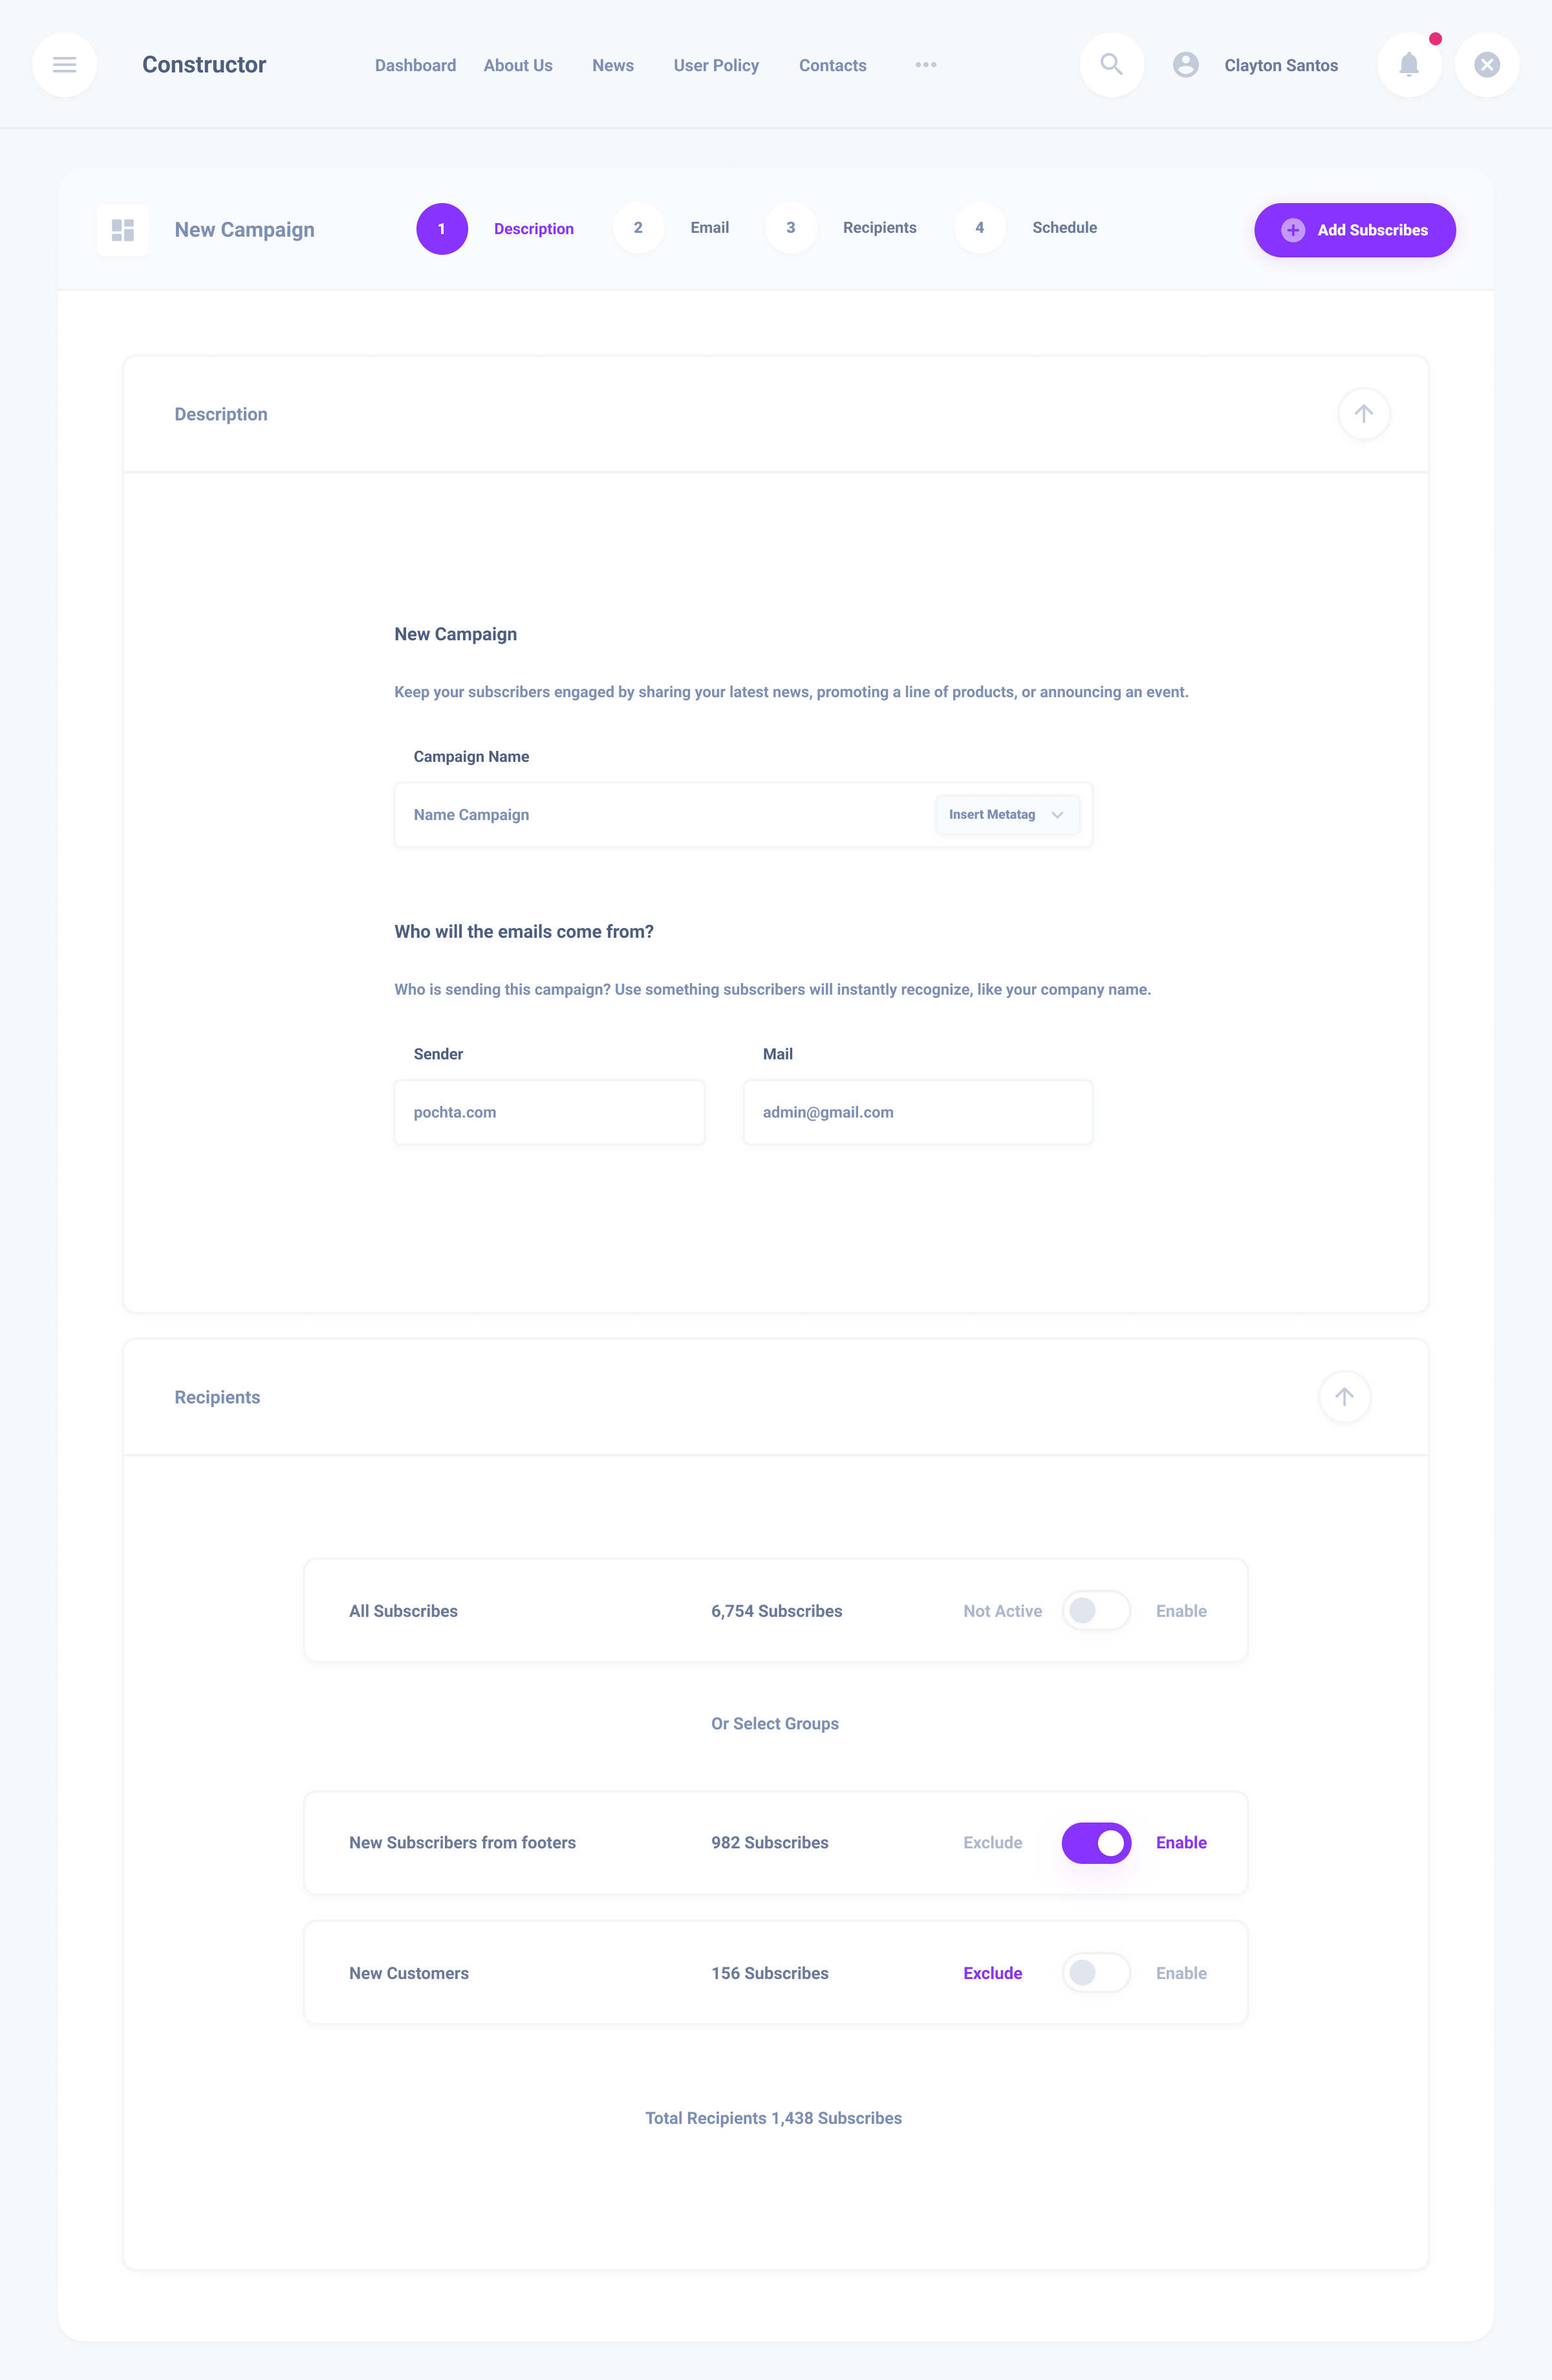Viewport: 1552px width, 2380px height.
Task: Collapse the Description section
Action: 1363,414
